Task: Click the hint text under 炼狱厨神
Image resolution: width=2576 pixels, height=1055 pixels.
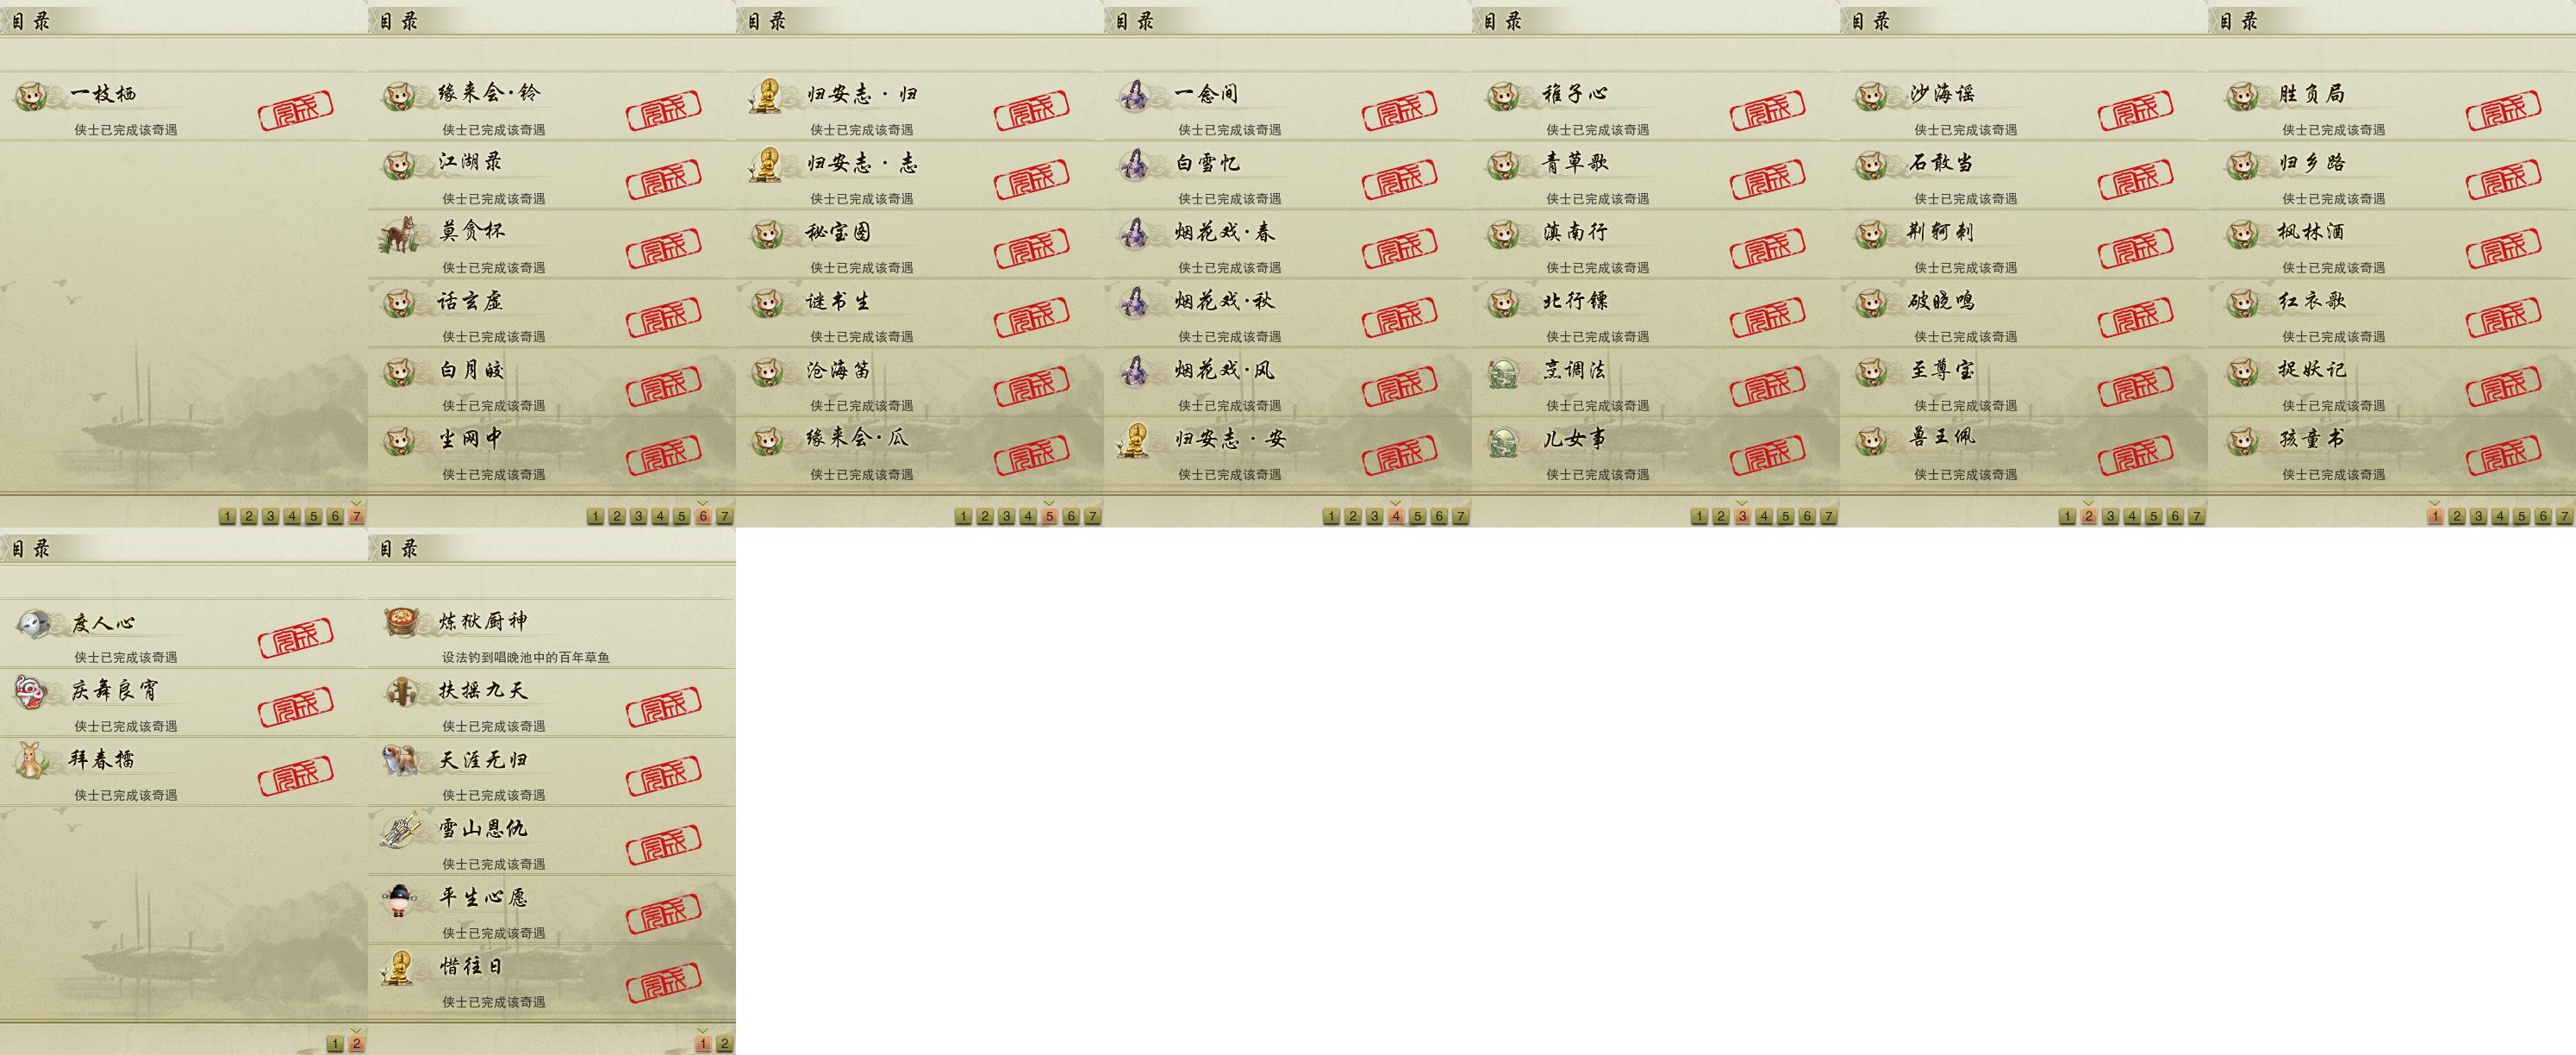Action: [x=526, y=657]
